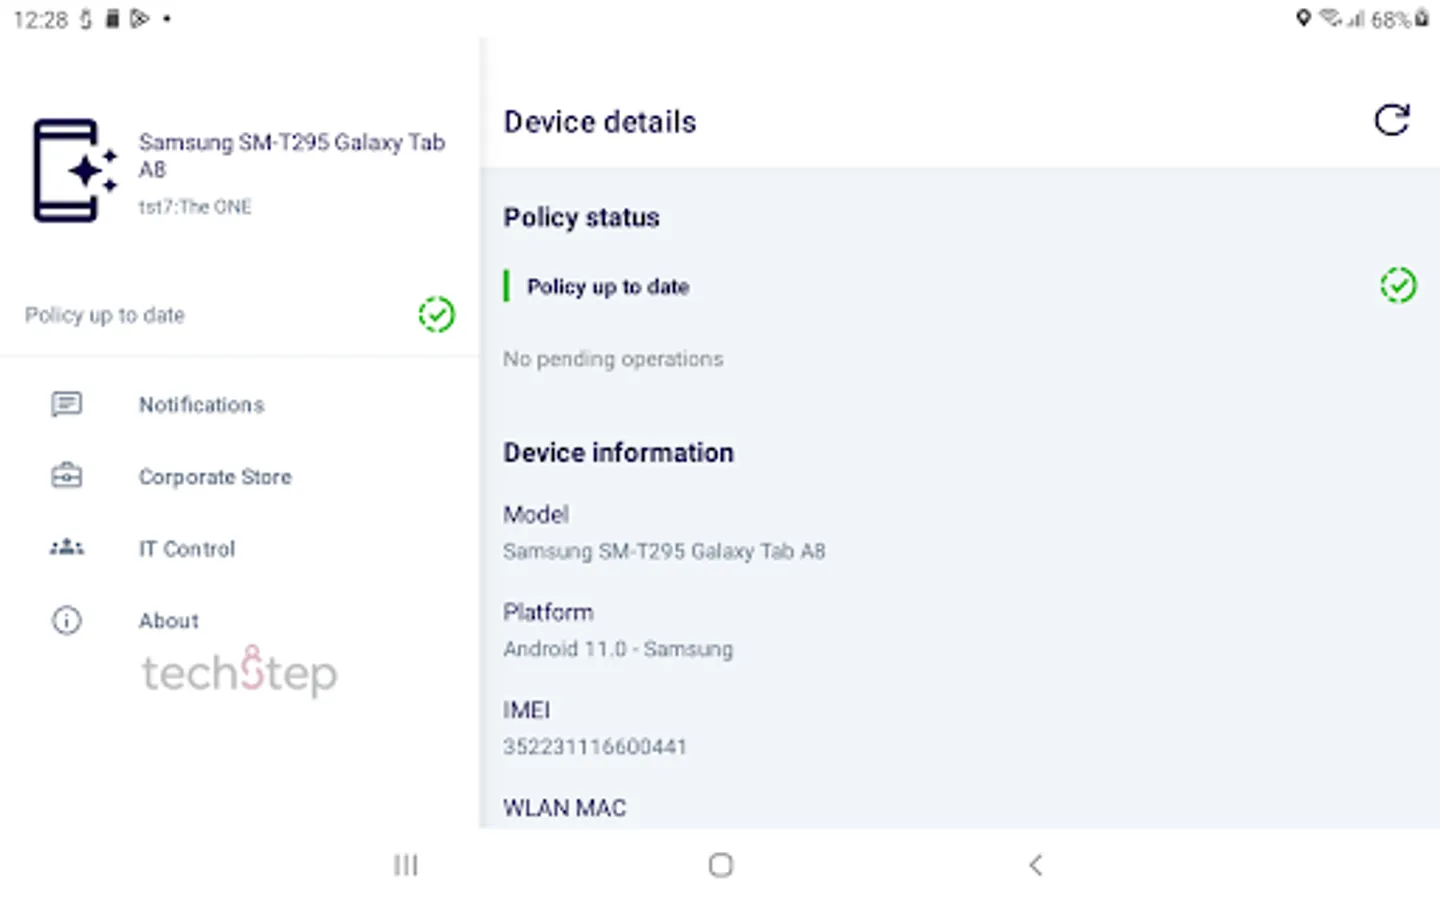Tap the location icon in status bar

[x=1303, y=18]
